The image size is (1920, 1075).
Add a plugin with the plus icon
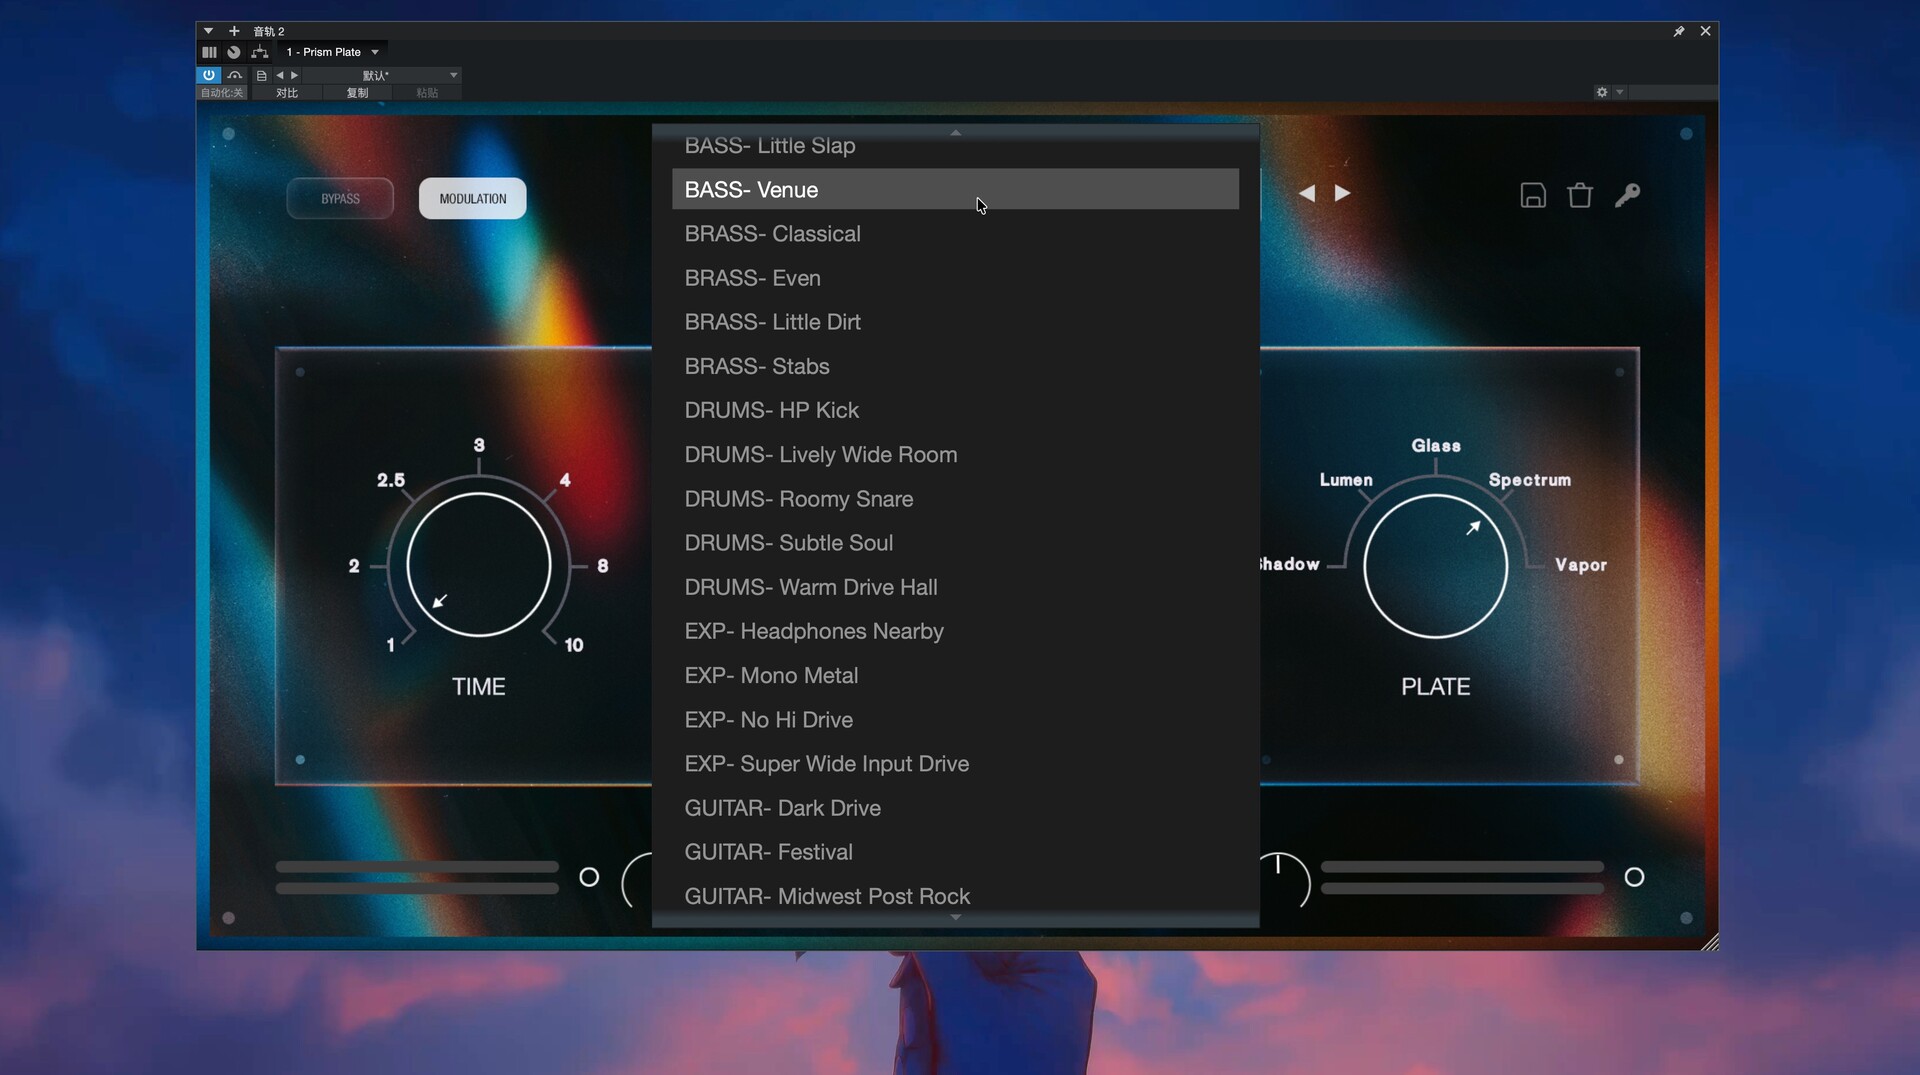click(x=234, y=31)
